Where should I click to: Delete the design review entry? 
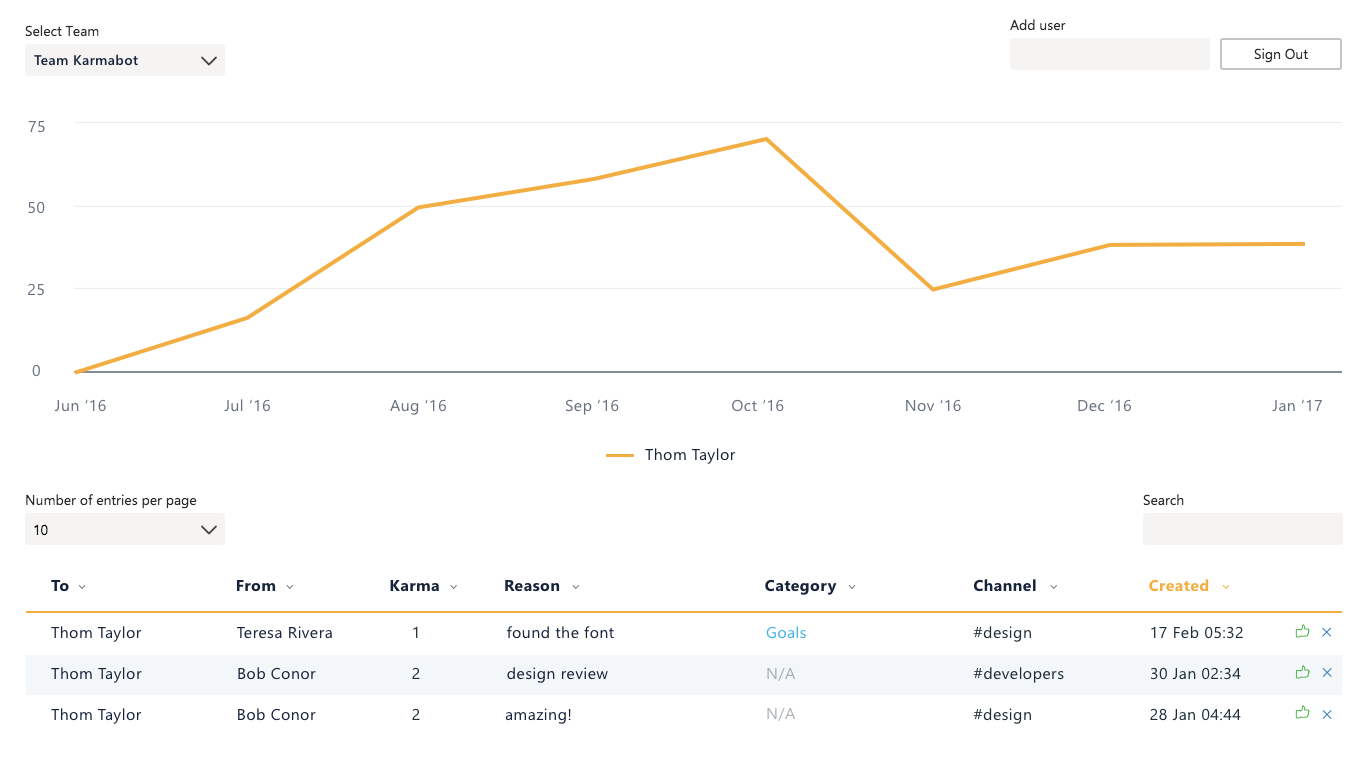[1327, 673]
